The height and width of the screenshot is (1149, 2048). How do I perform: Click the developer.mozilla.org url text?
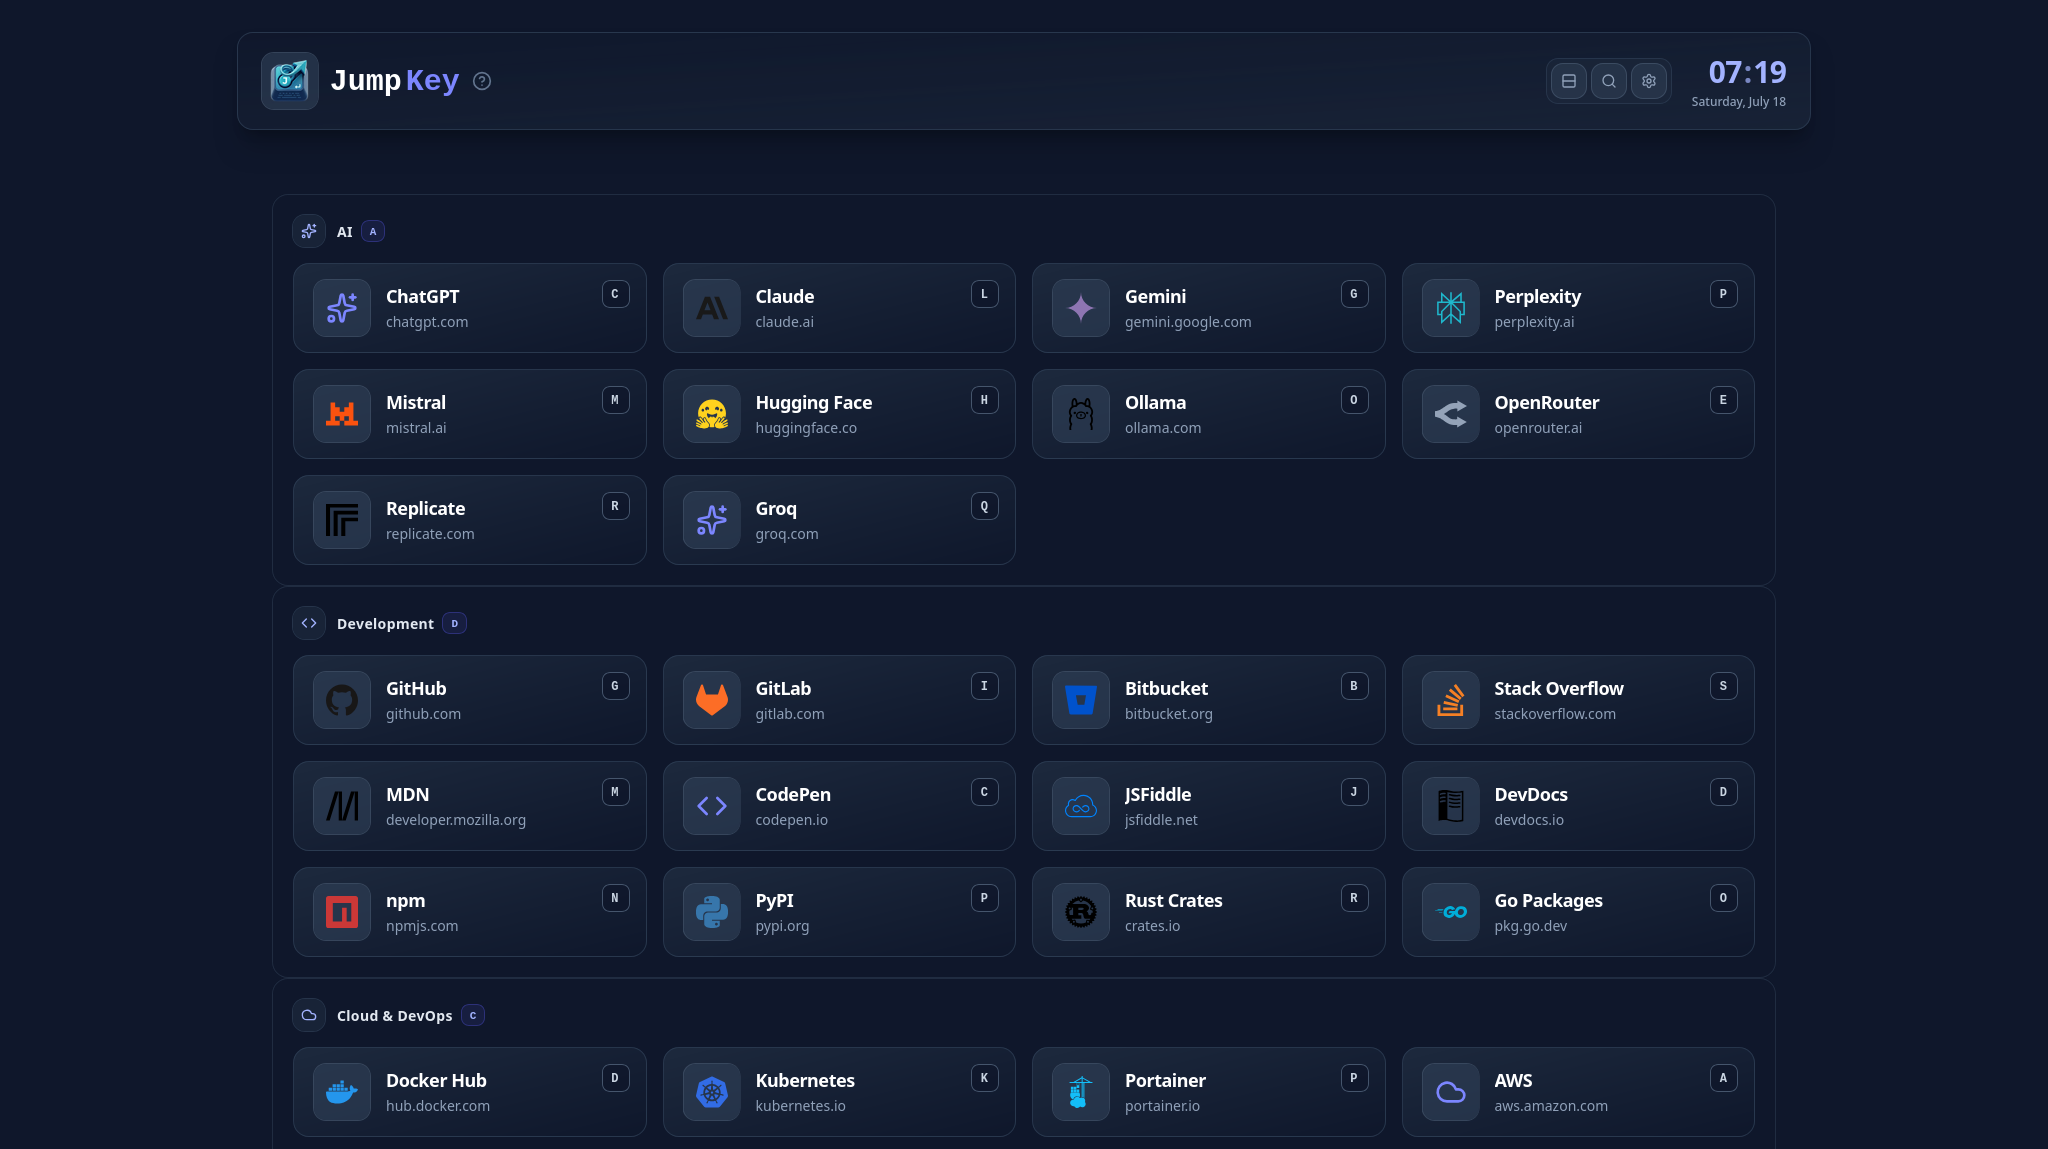click(456, 820)
